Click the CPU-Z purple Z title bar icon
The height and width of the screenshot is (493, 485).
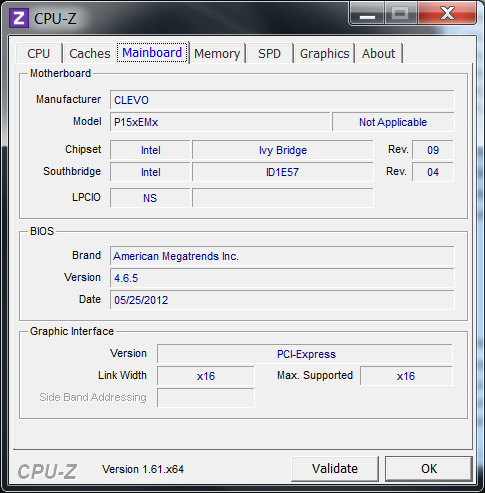click(x=19, y=18)
